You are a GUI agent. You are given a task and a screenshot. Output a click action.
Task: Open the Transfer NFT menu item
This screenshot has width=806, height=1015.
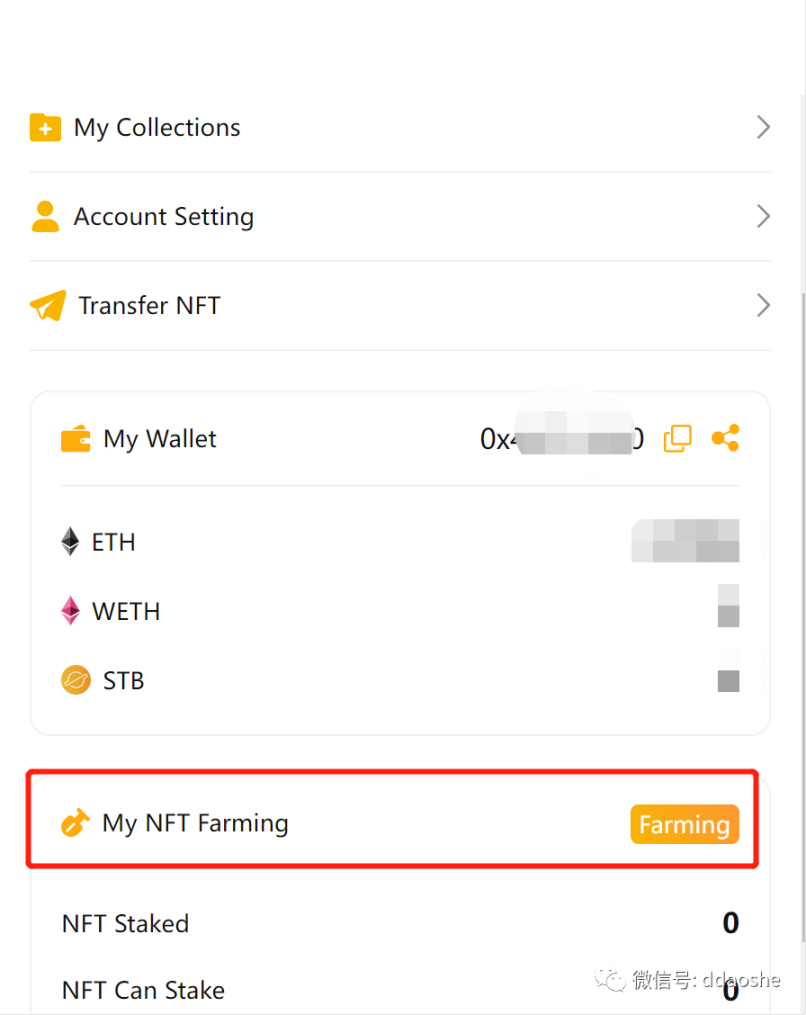click(149, 306)
